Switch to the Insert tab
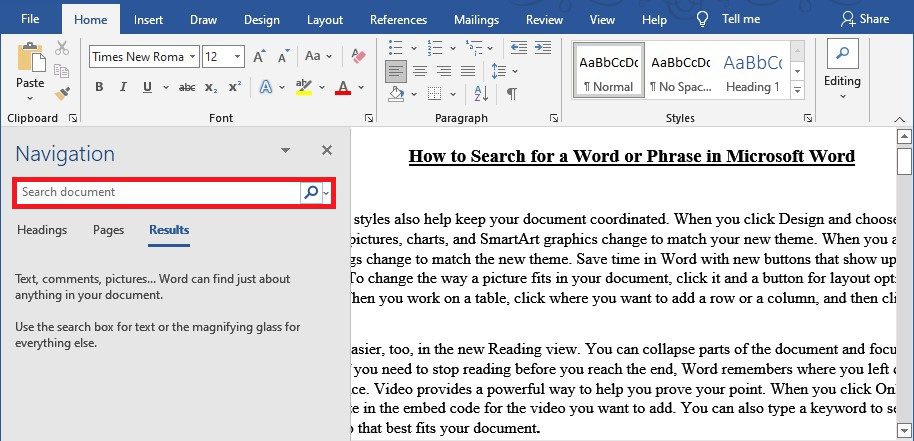This screenshot has width=914, height=441. [148, 20]
